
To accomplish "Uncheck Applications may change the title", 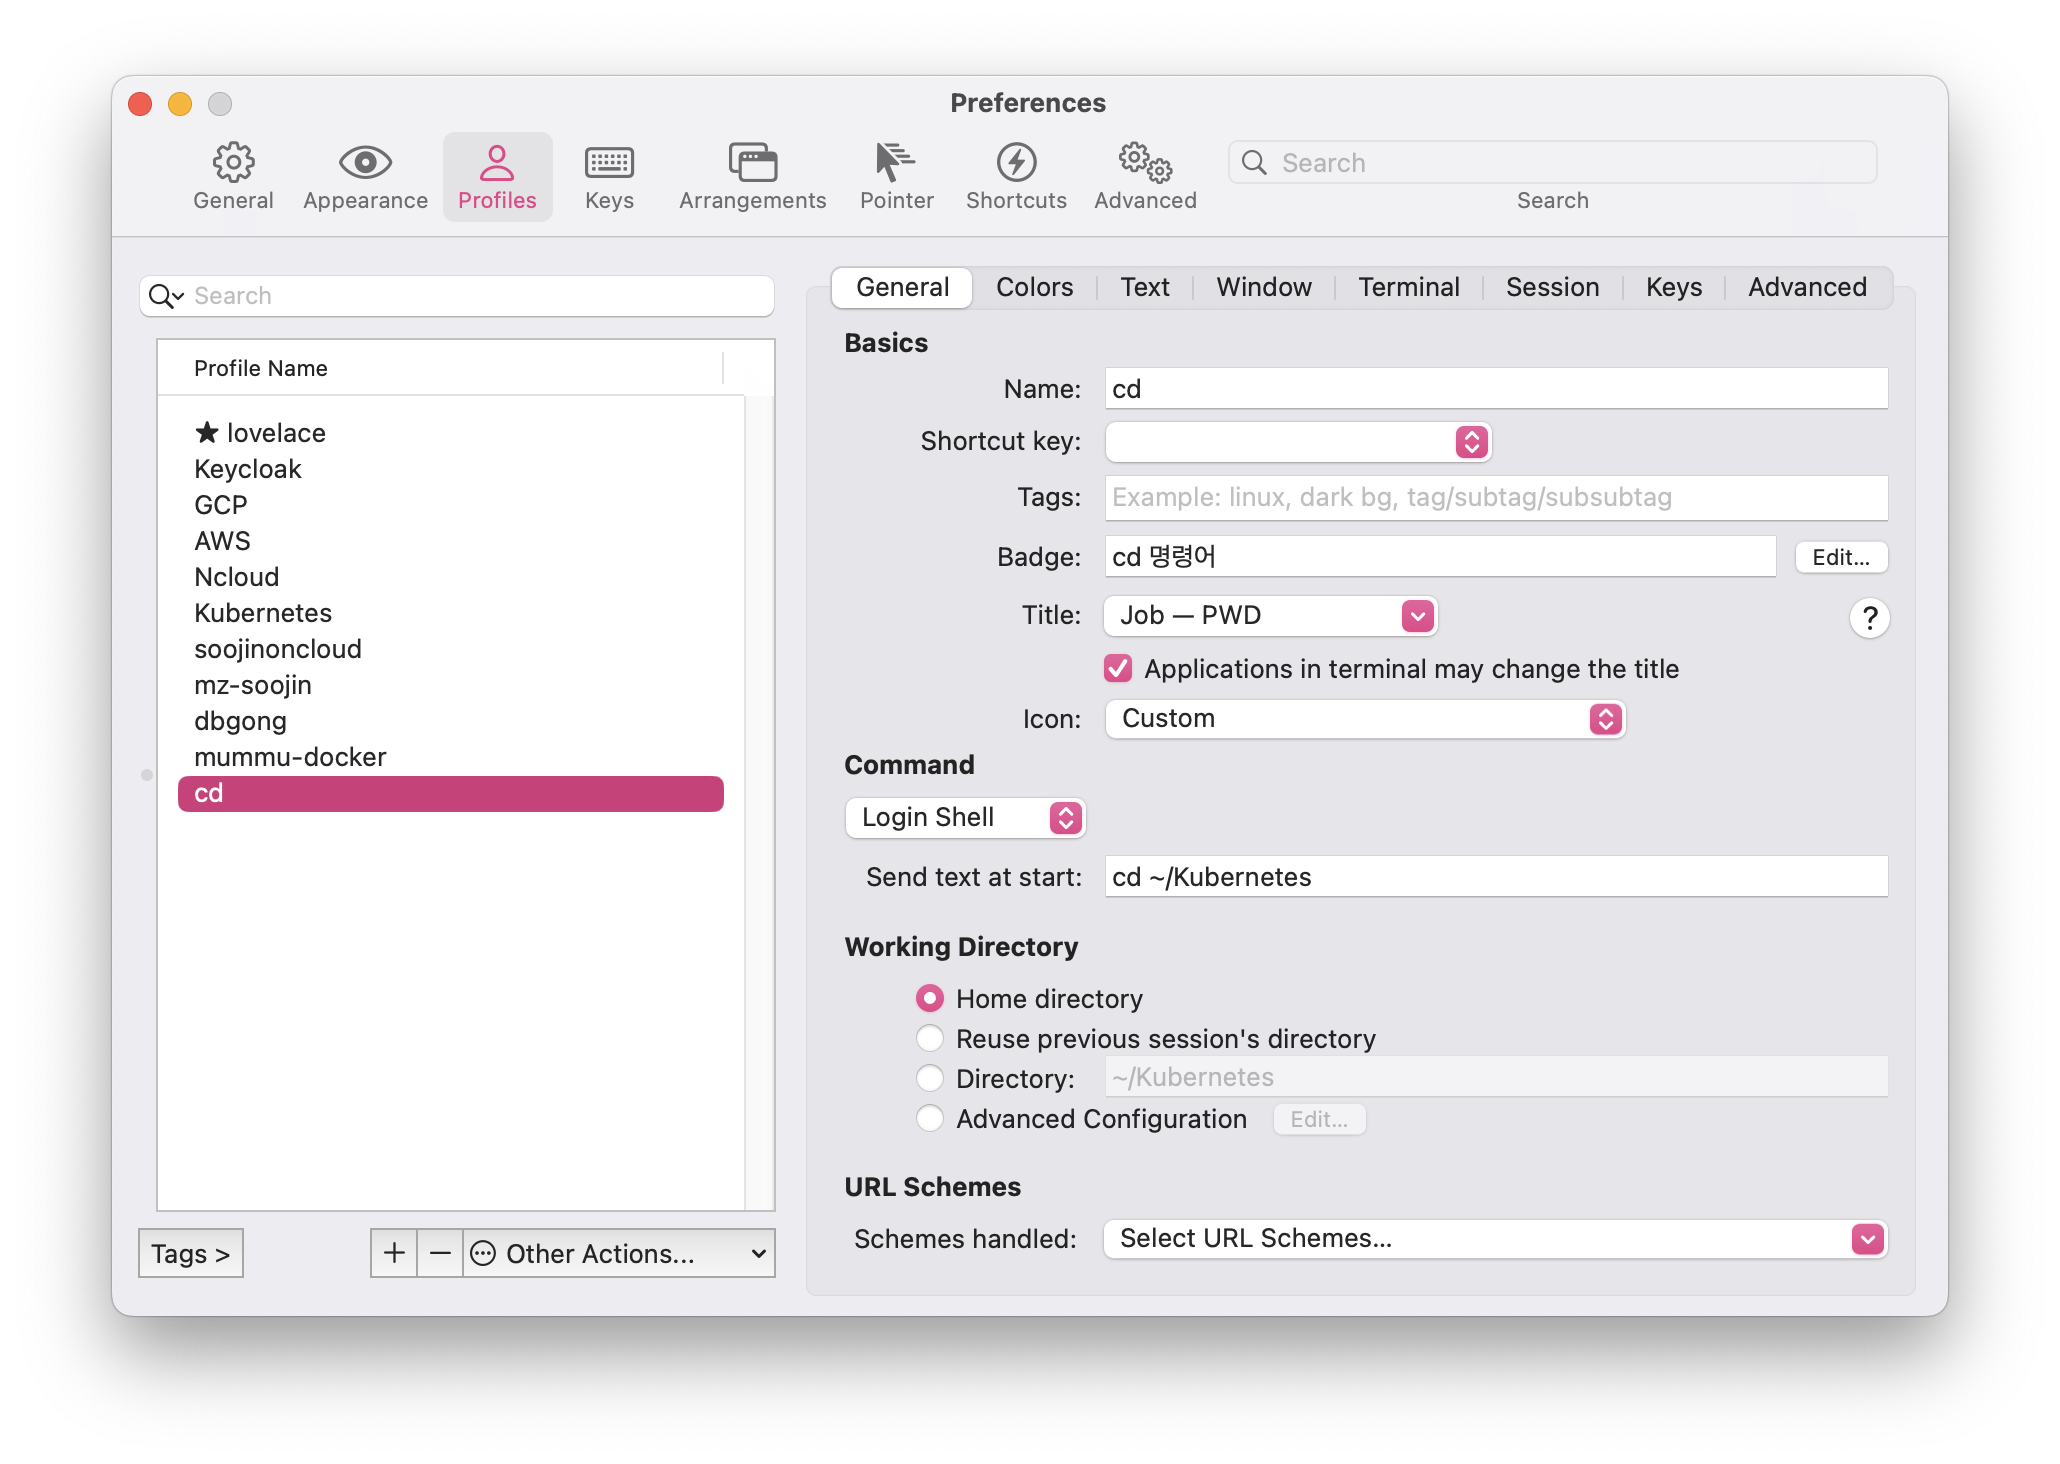I will 1118,668.
